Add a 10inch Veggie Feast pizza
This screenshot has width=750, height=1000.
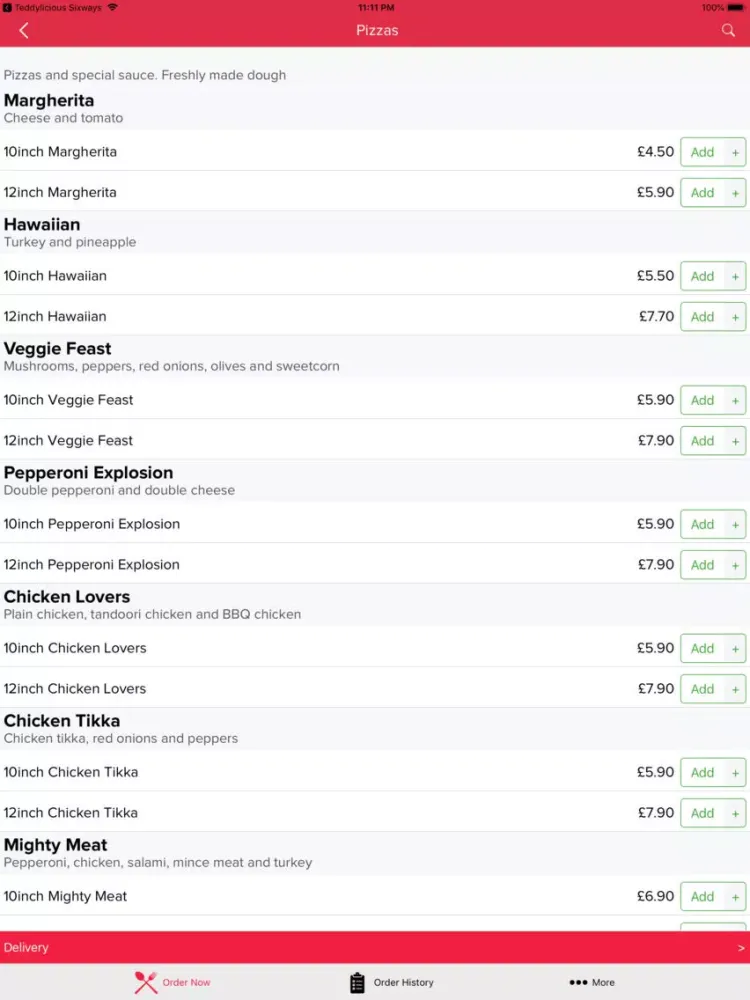pyautogui.click(x=701, y=400)
